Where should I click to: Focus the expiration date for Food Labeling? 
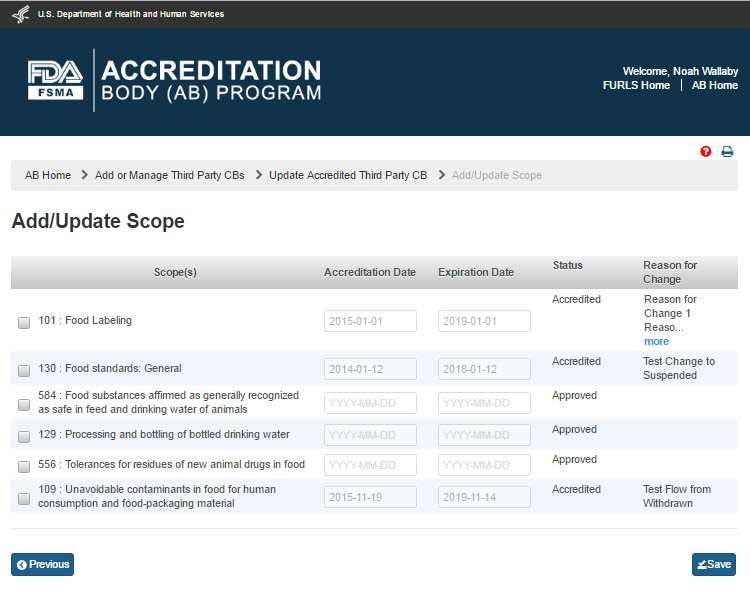tap(484, 321)
